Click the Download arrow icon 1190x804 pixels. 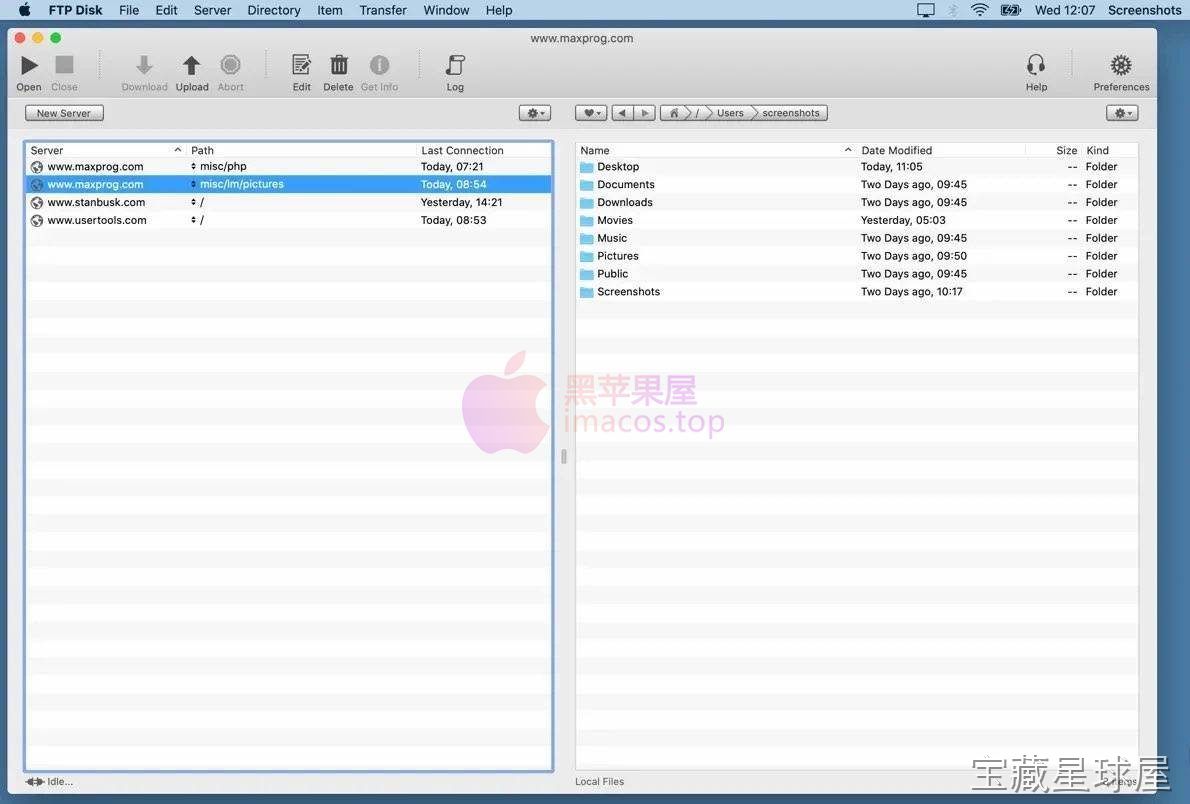click(x=144, y=65)
